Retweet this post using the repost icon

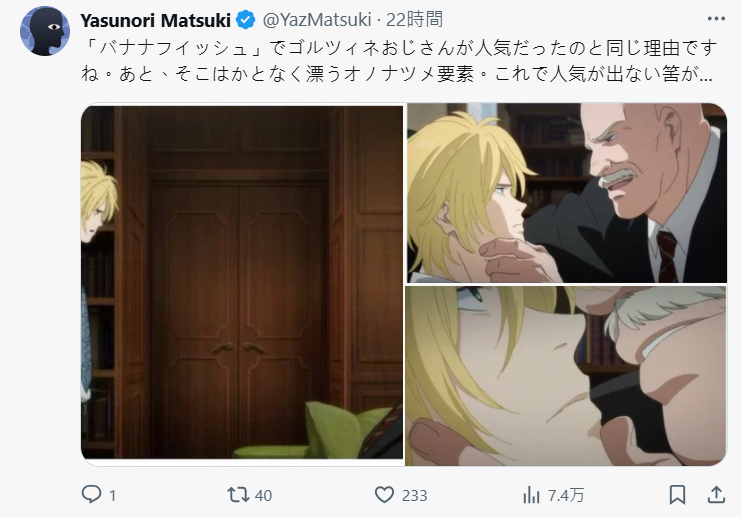238,495
